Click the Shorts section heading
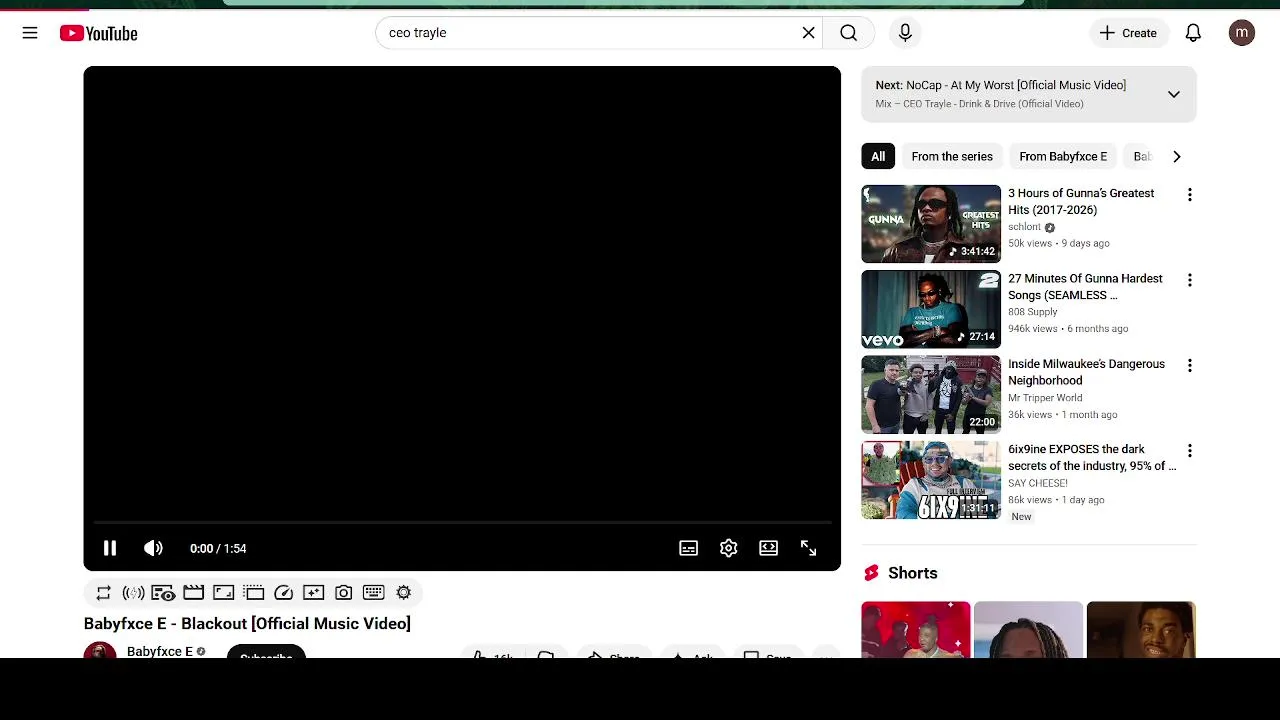The image size is (1280, 720). [912, 573]
